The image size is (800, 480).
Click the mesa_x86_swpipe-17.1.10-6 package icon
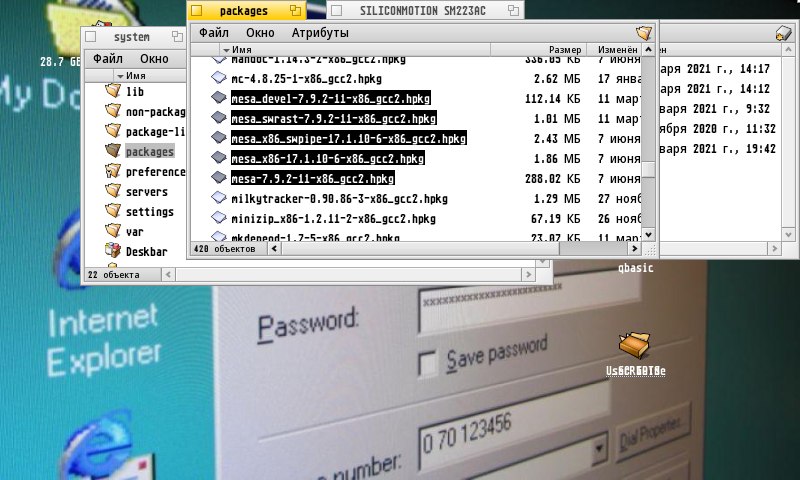pos(219,138)
